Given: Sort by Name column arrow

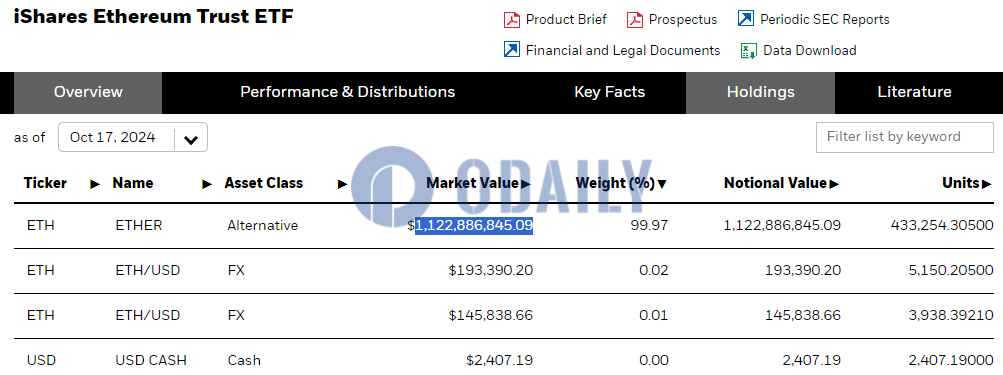Looking at the screenshot, I should 207,184.
